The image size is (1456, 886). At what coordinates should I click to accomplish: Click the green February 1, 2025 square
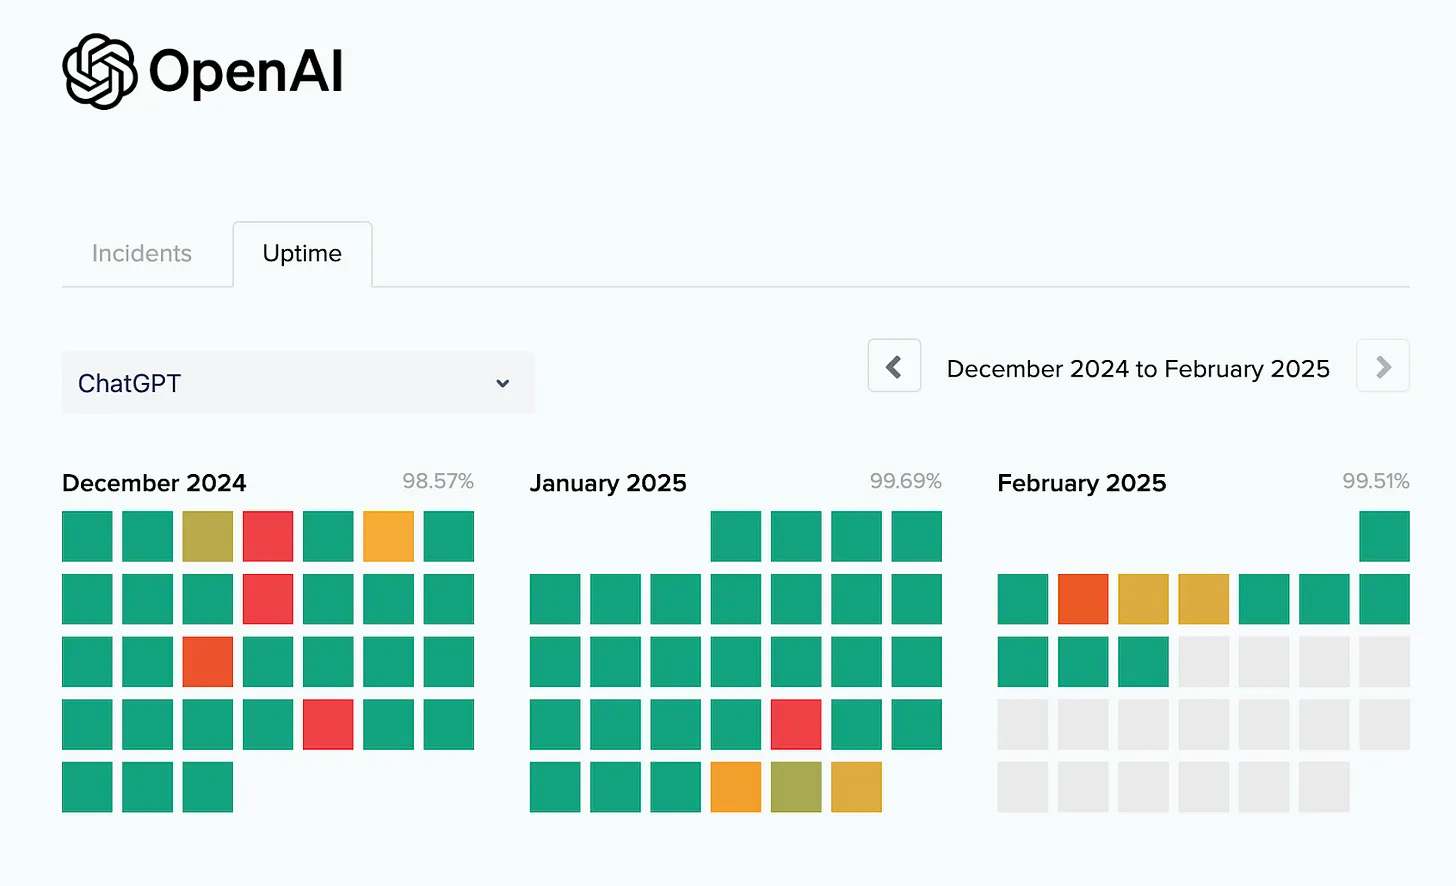pyautogui.click(x=1384, y=536)
